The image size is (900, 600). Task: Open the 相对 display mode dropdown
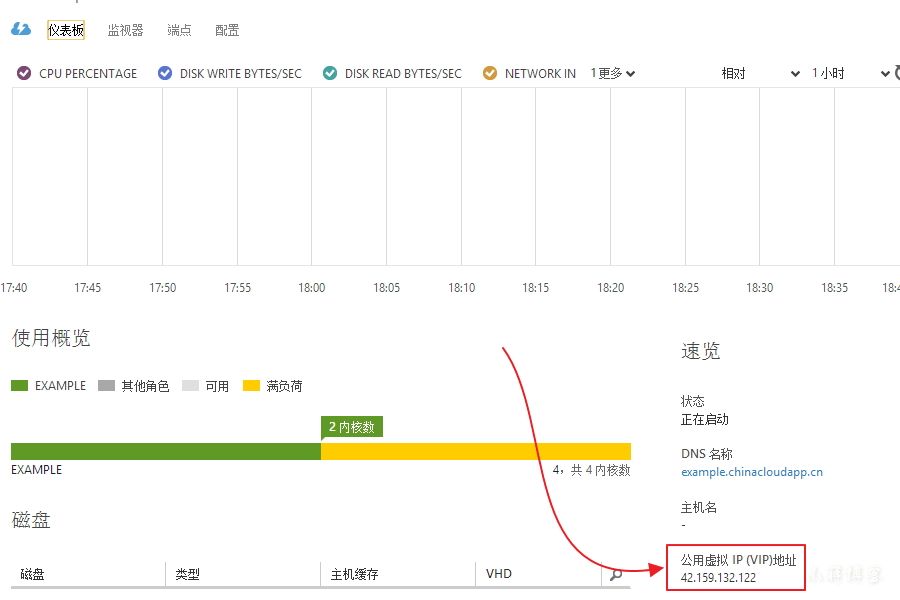click(x=760, y=73)
